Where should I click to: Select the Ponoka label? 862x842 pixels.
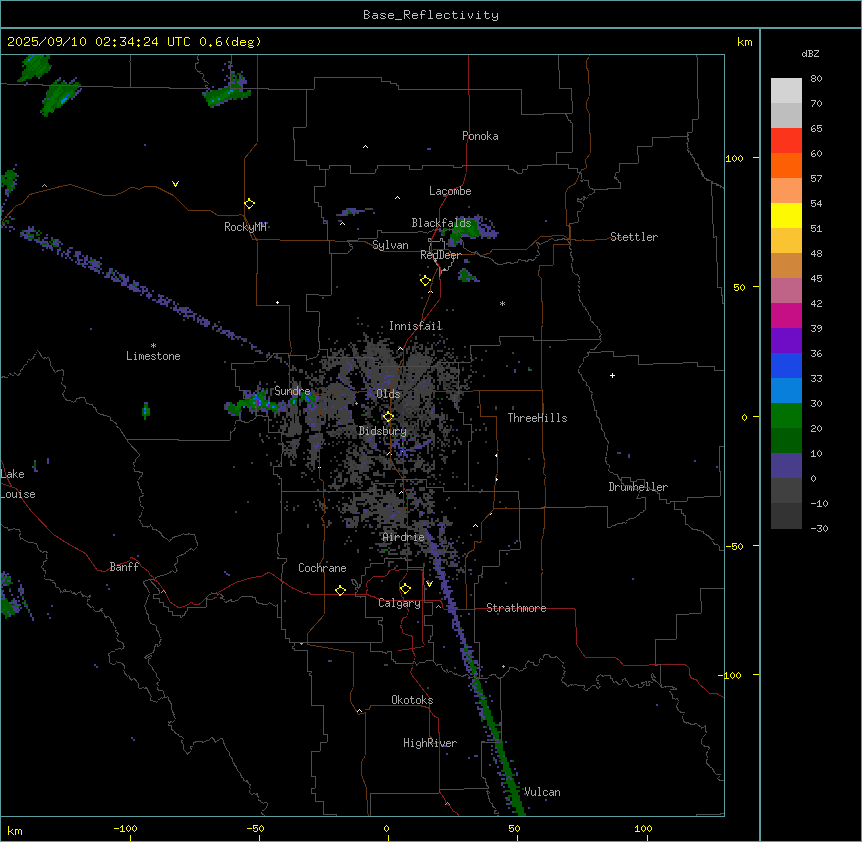[x=480, y=136]
